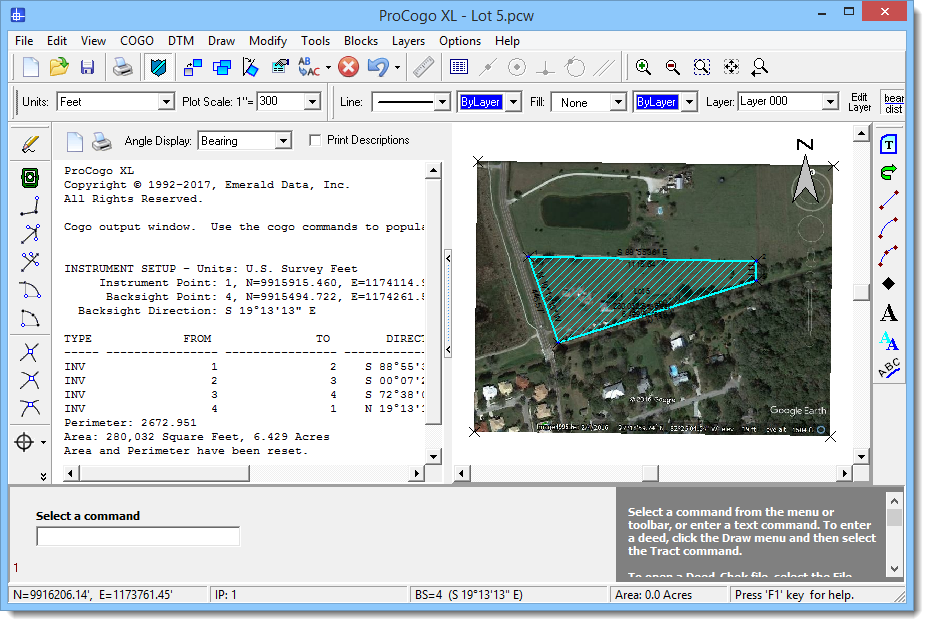Viewport: 929px width, 626px height.
Task: Select the large A text tool
Action: (x=888, y=313)
